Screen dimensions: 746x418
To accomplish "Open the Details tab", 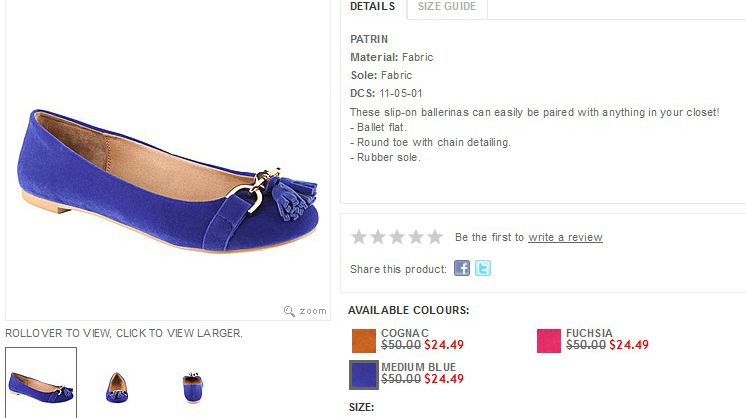I will pos(372,7).
